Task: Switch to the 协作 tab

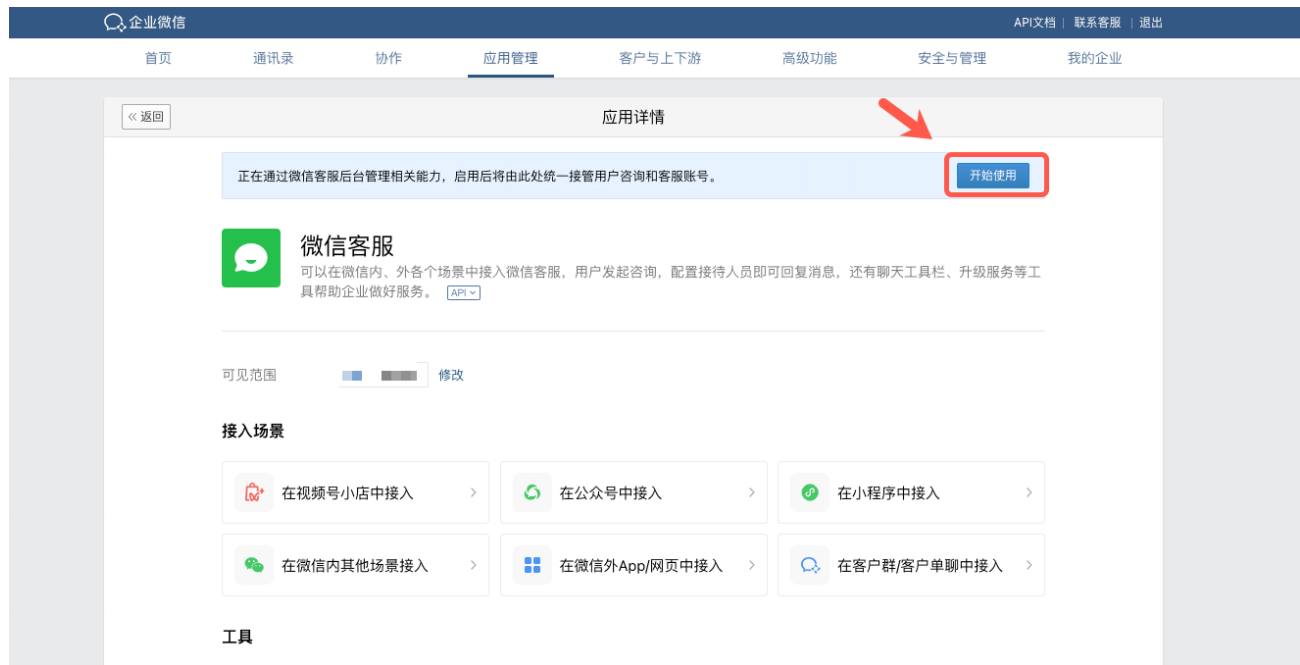Action: [388, 58]
